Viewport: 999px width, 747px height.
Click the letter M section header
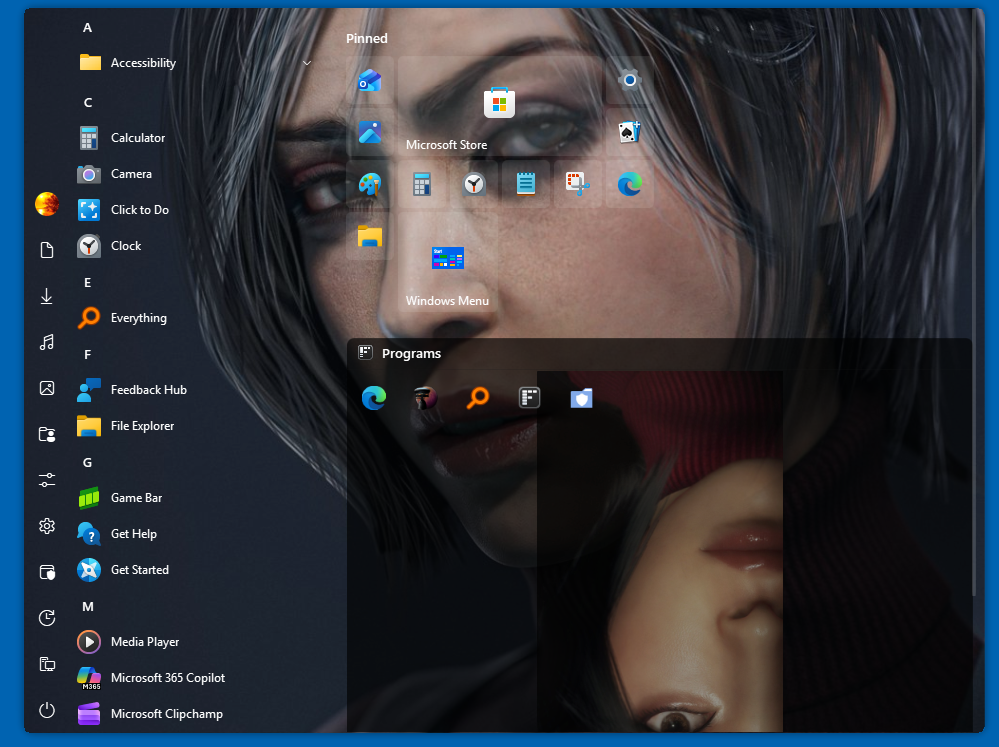coord(88,607)
